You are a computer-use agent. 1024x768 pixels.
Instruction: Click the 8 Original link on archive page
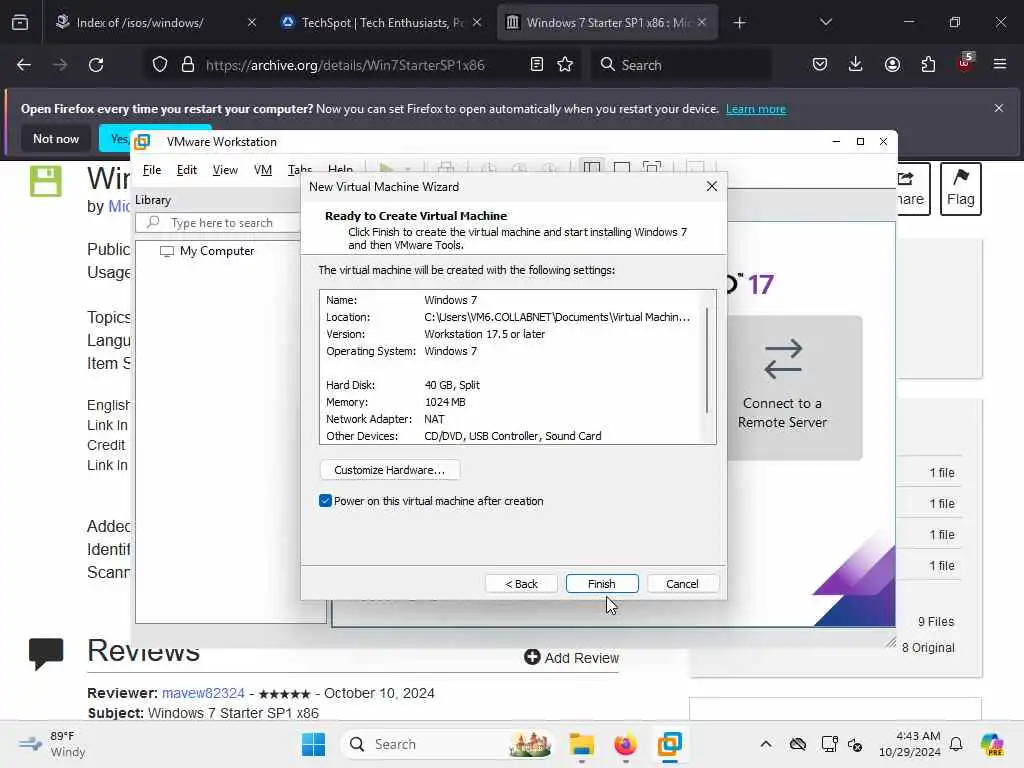(928, 648)
